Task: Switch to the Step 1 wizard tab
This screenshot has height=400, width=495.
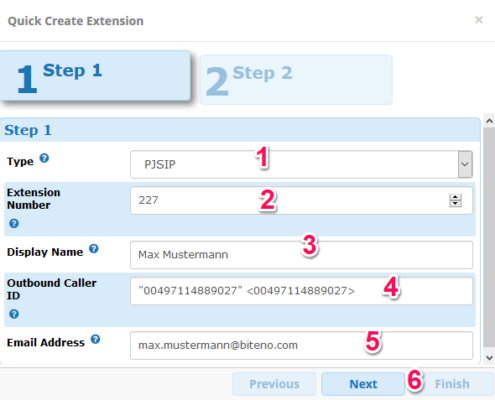Action: [95, 76]
